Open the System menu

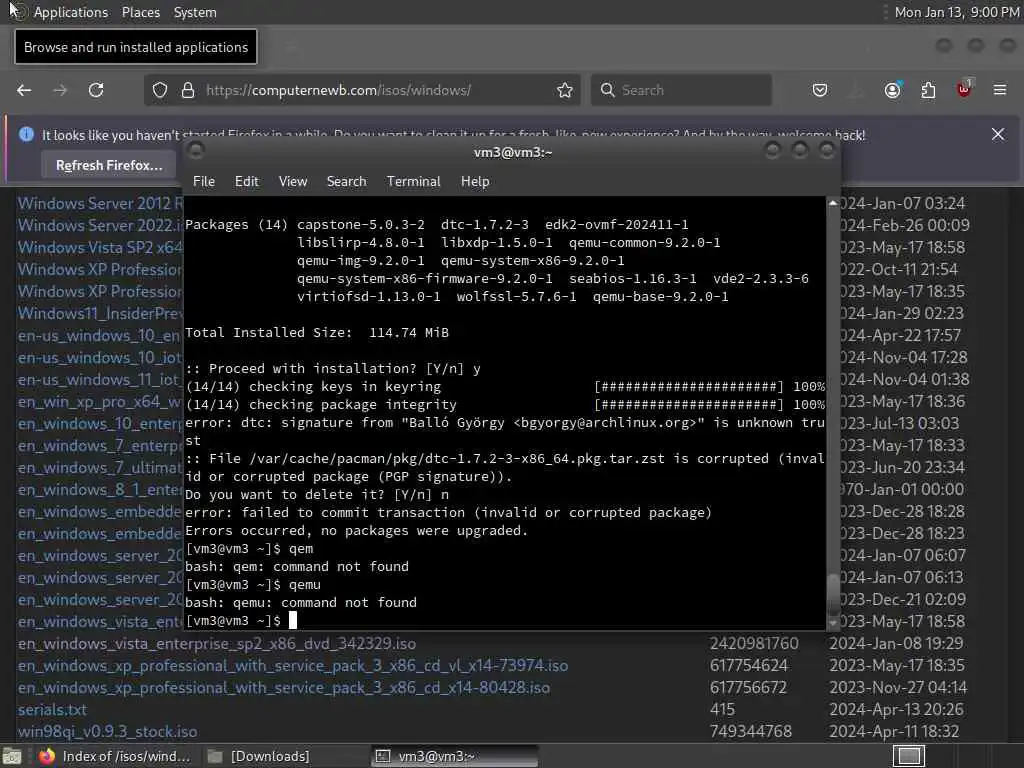195,12
